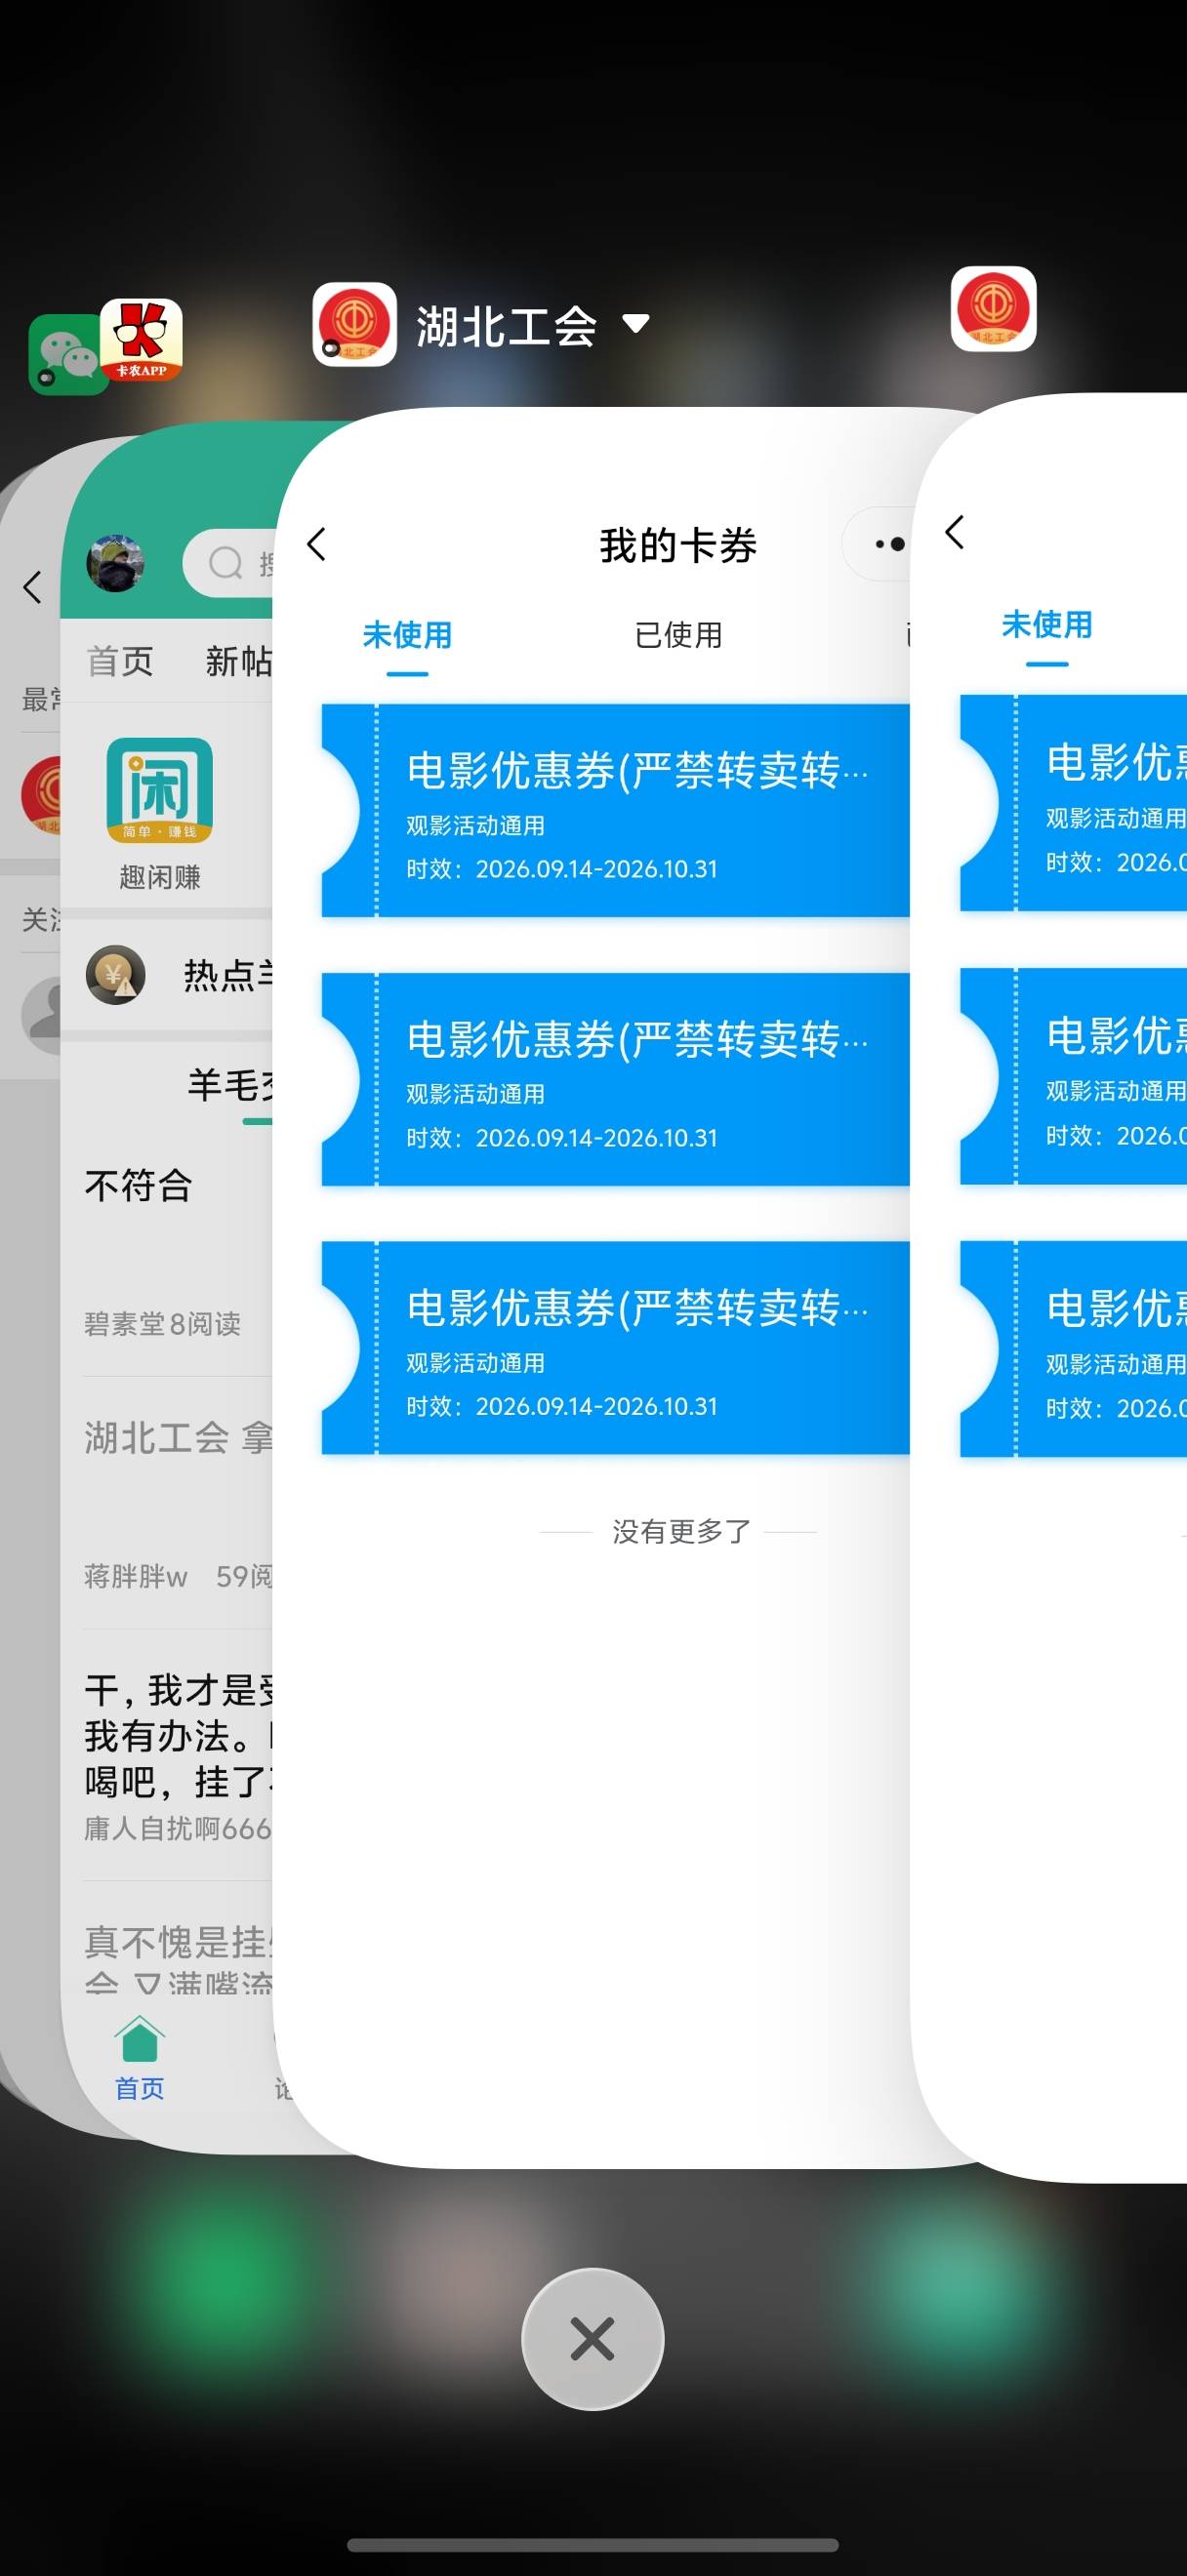1187x2576 pixels.
Task: Tap back arrow in rightmost window
Action: pyautogui.click(x=955, y=532)
